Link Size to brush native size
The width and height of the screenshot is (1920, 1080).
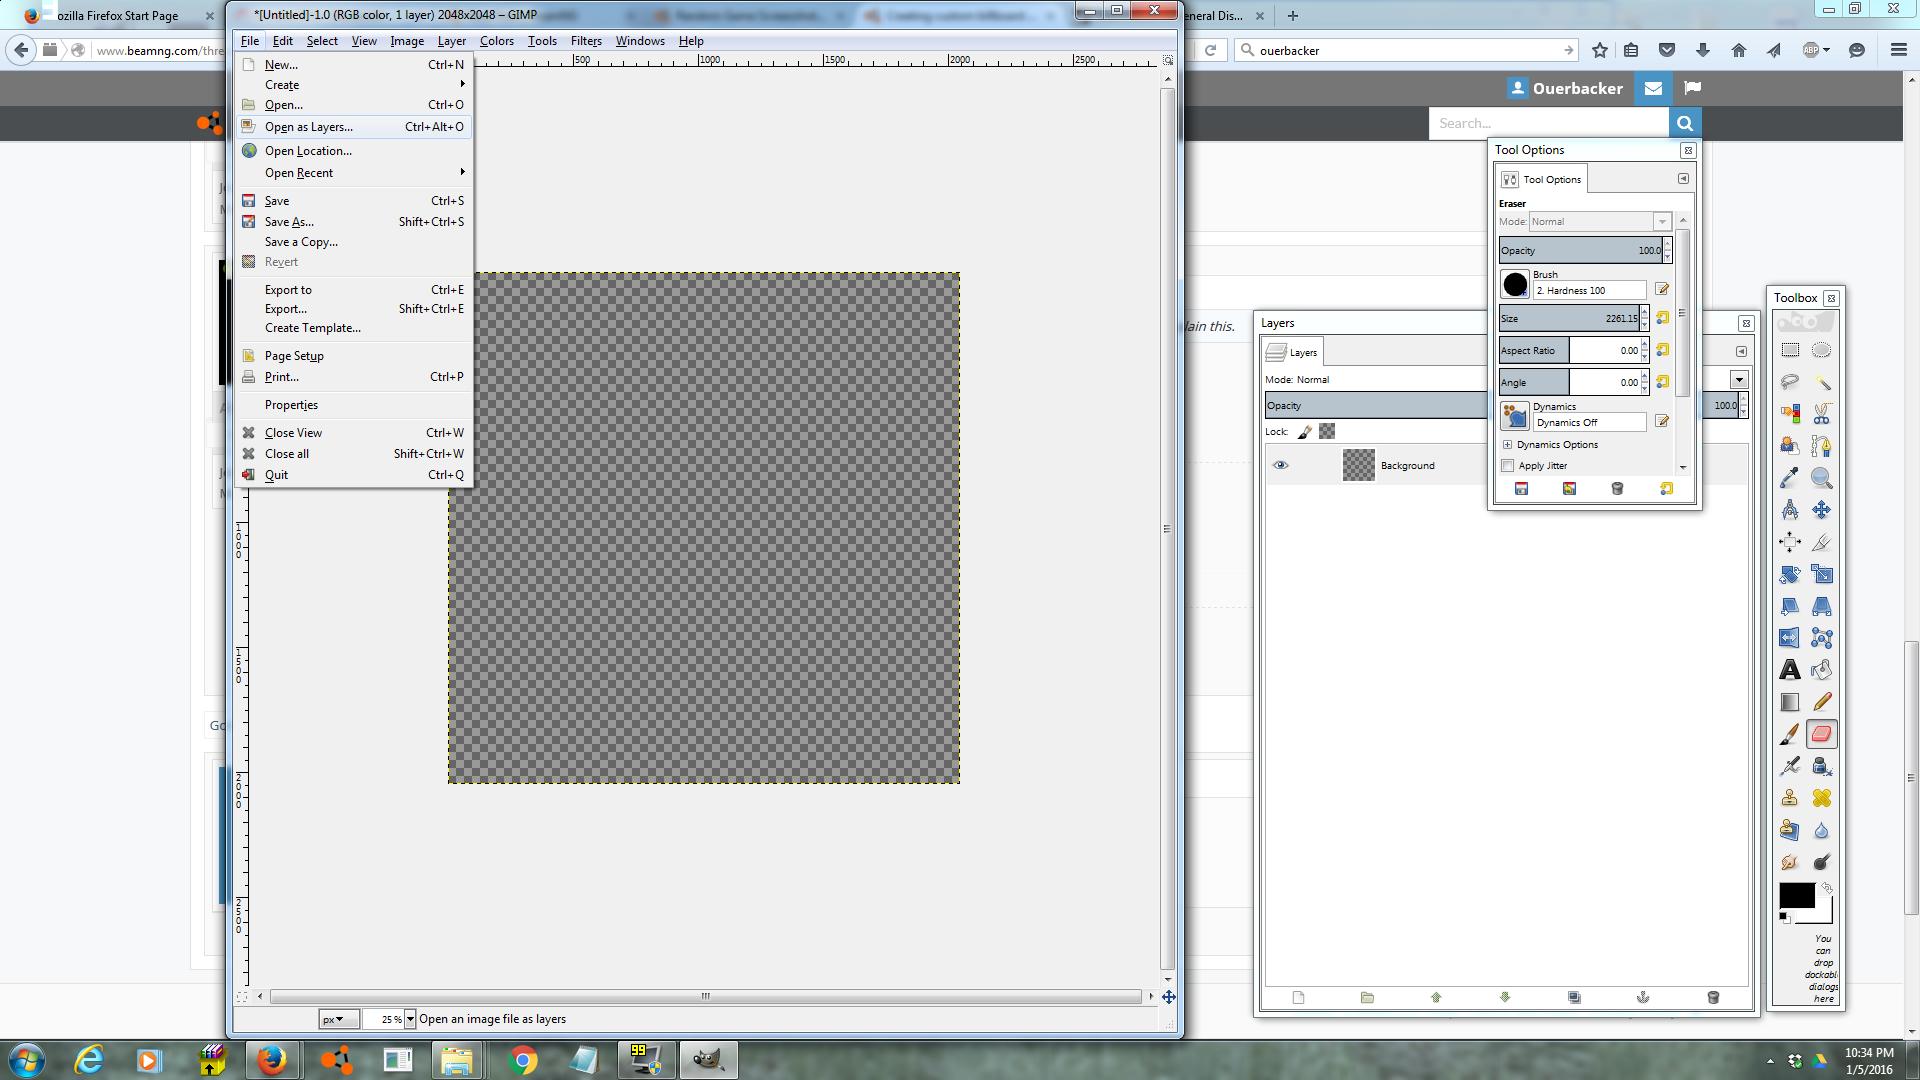(x=1662, y=318)
